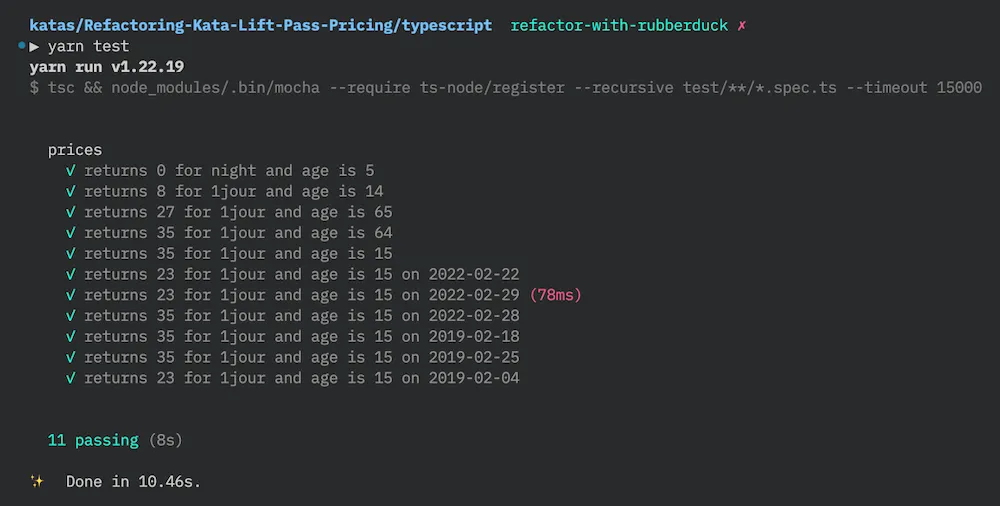Screen dimensions: 1000x506
Task: Click the Done in 10.46s text
Action: coord(133,481)
